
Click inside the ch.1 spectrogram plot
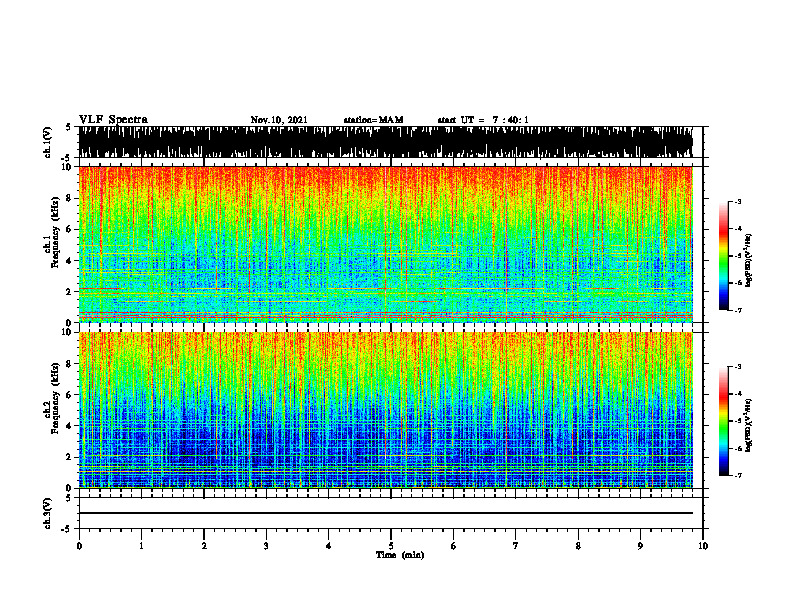click(x=385, y=244)
